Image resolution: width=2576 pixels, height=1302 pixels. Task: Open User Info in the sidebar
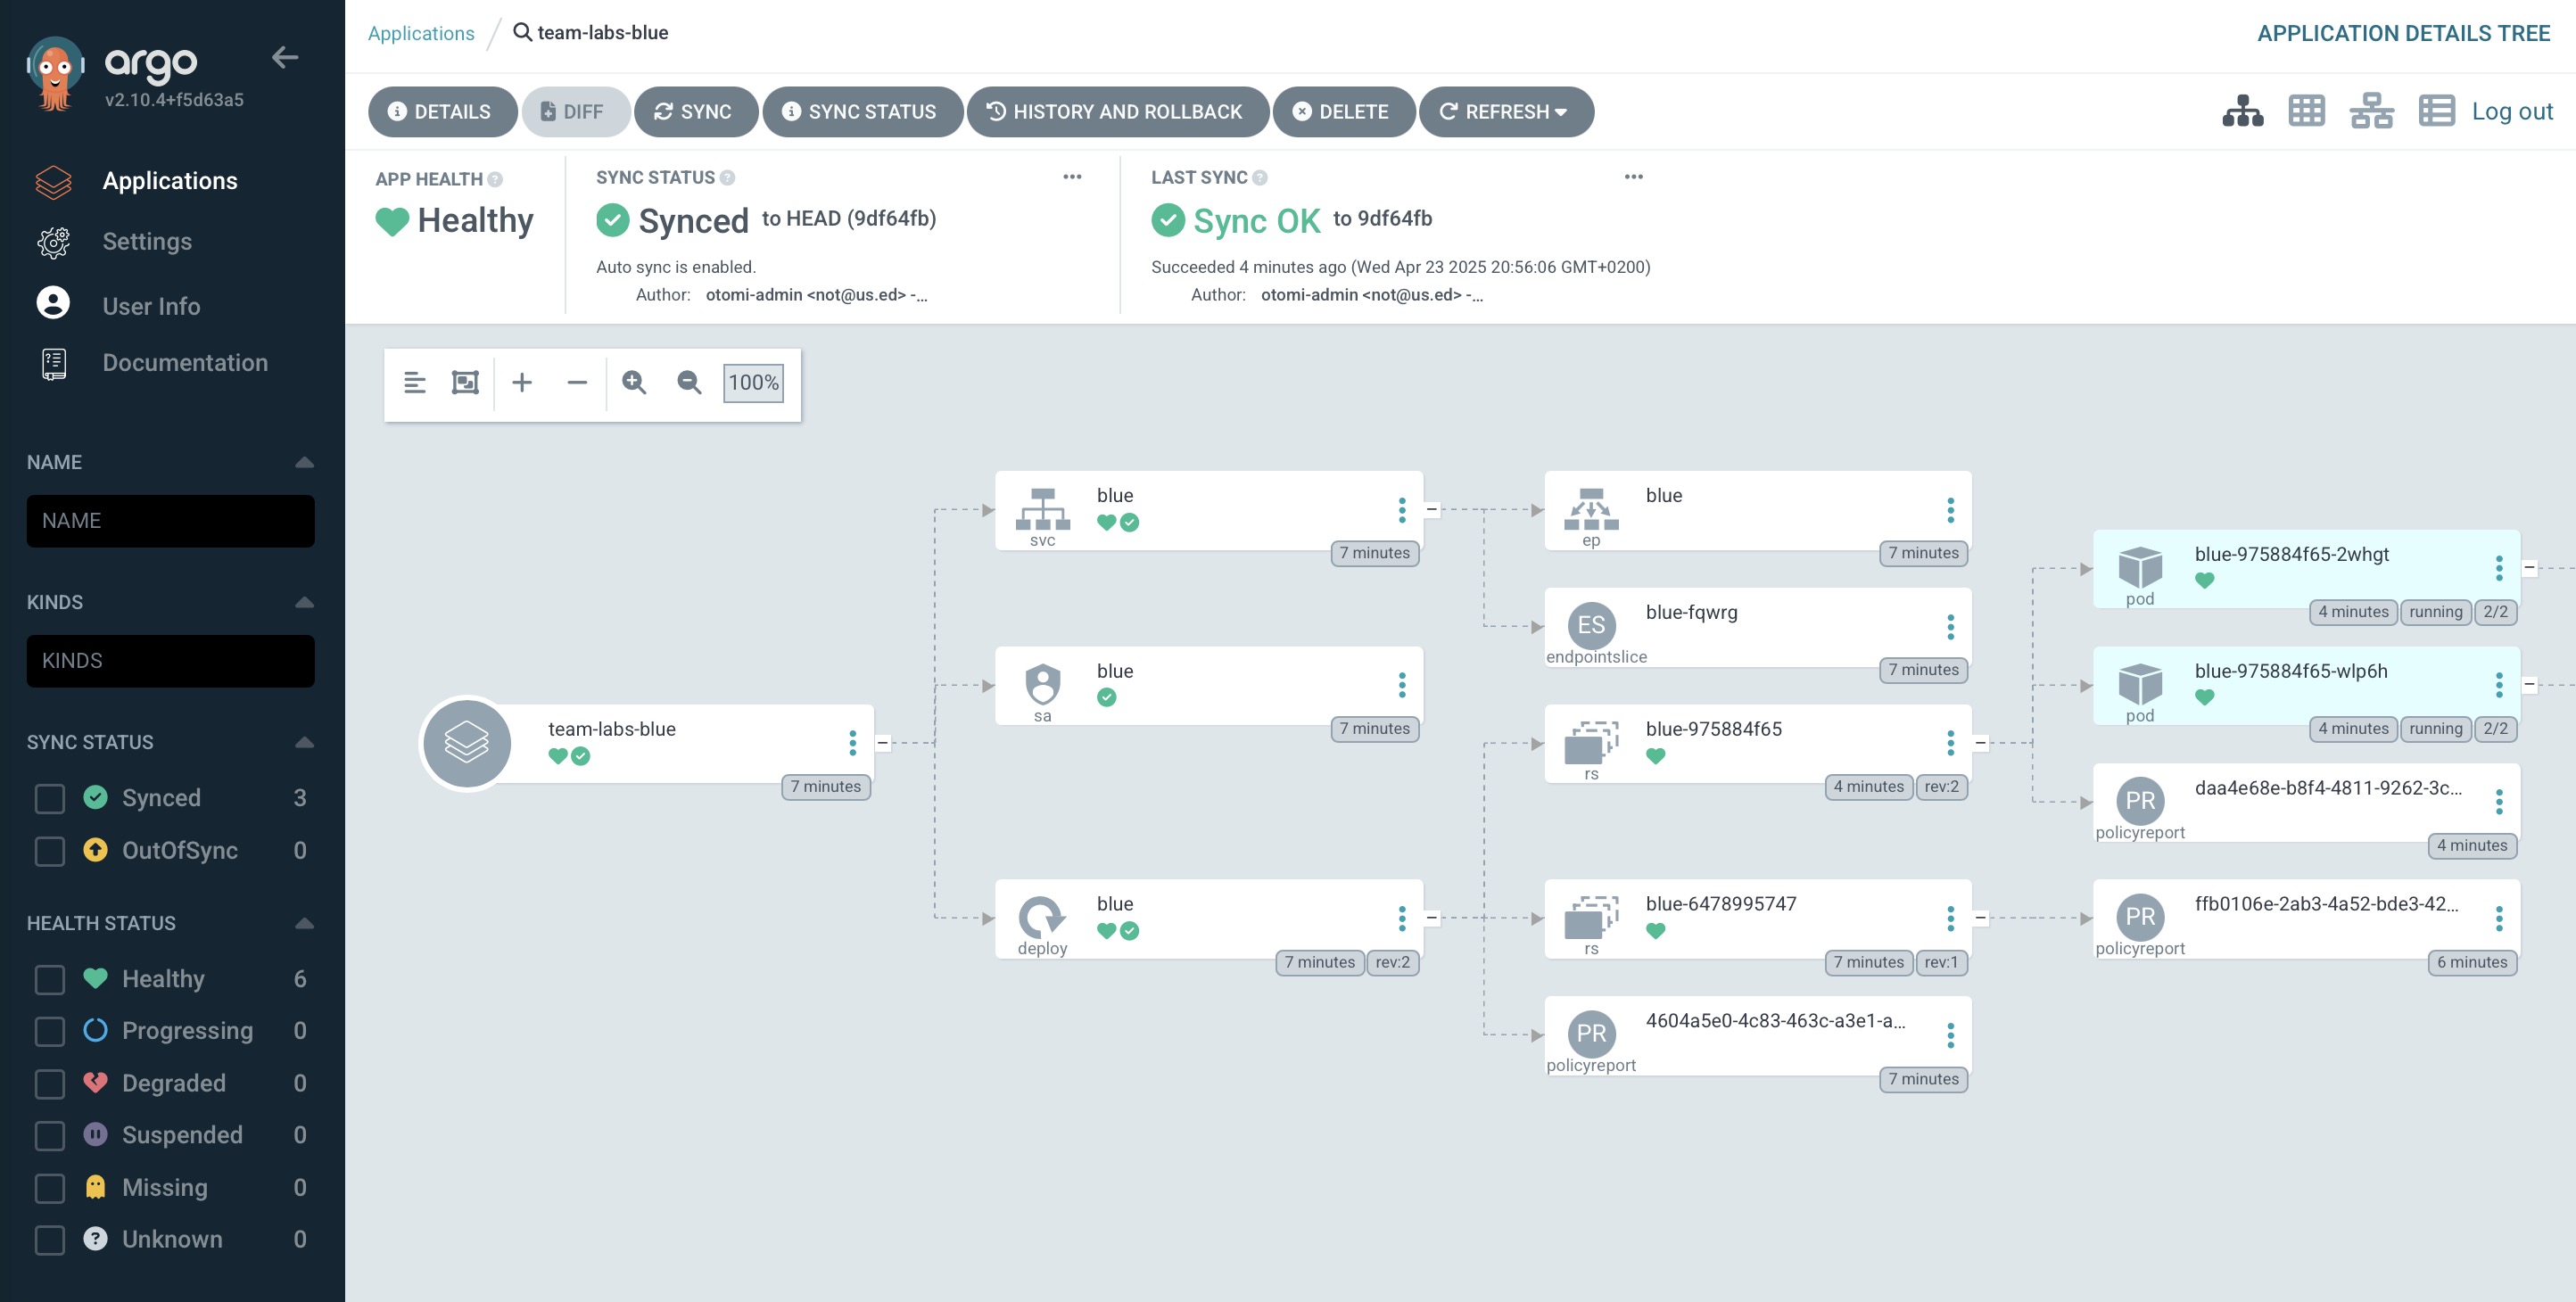151,306
